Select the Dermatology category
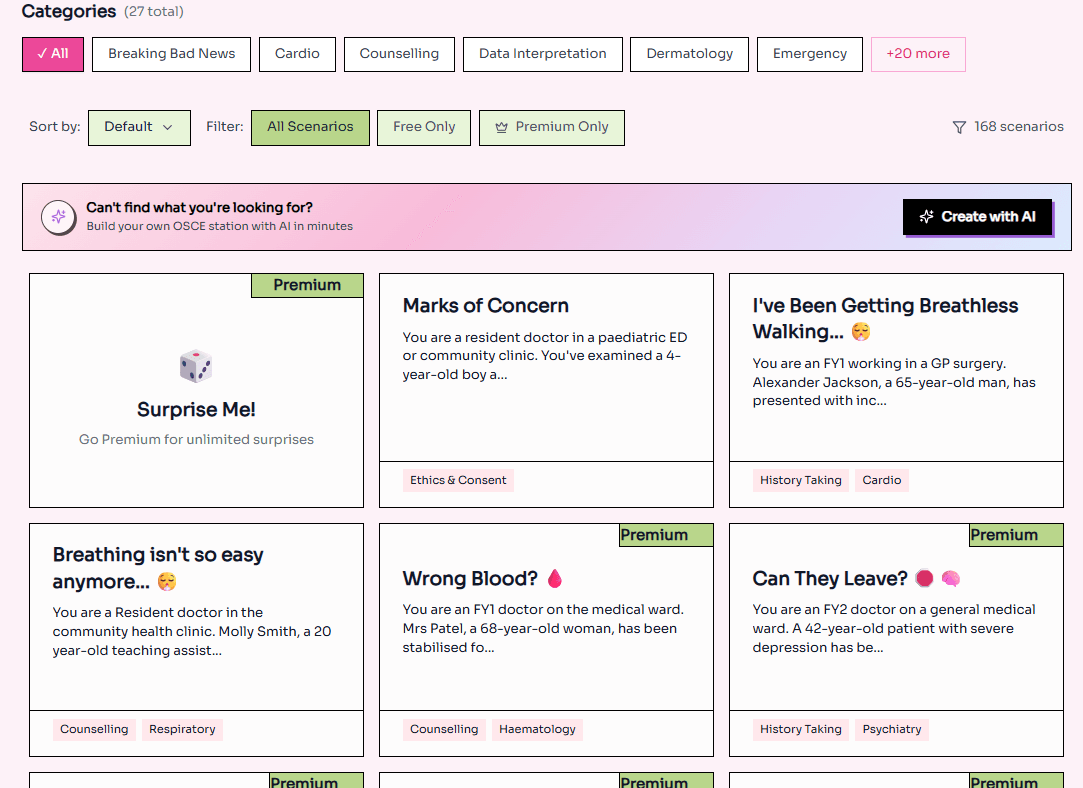1083x788 pixels. [690, 54]
